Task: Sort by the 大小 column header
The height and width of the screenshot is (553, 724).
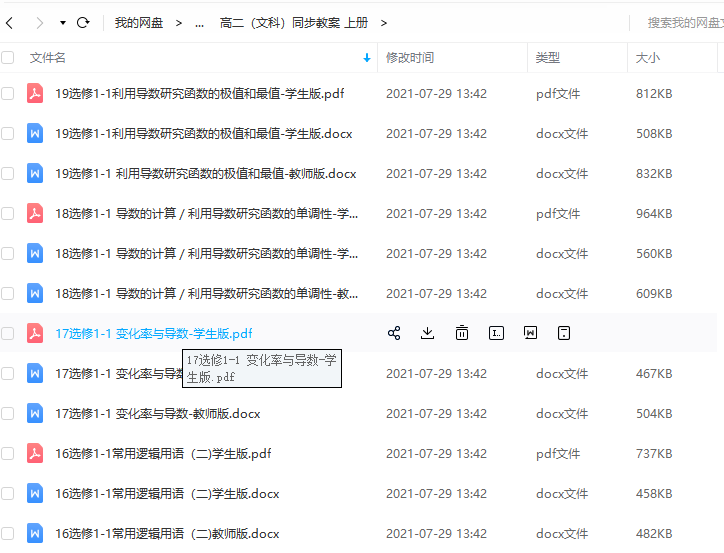Action: [x=648, y=58]
